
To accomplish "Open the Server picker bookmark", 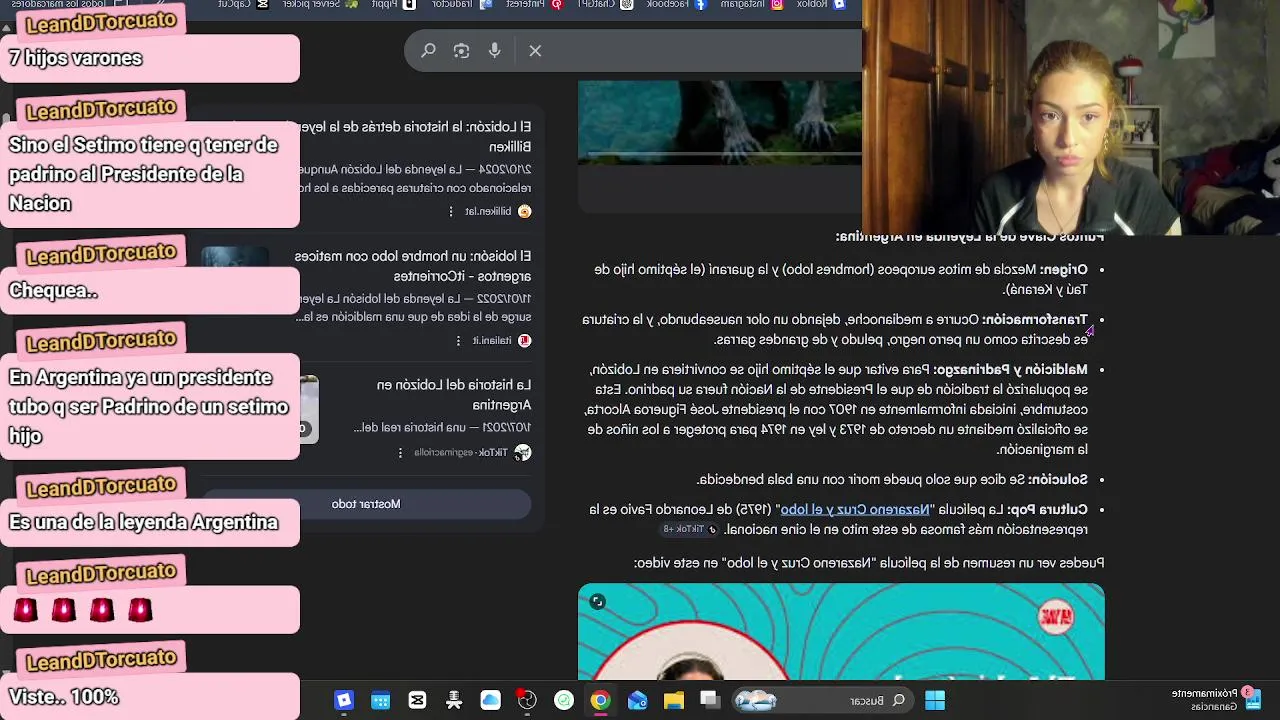I will click(321, 4).
